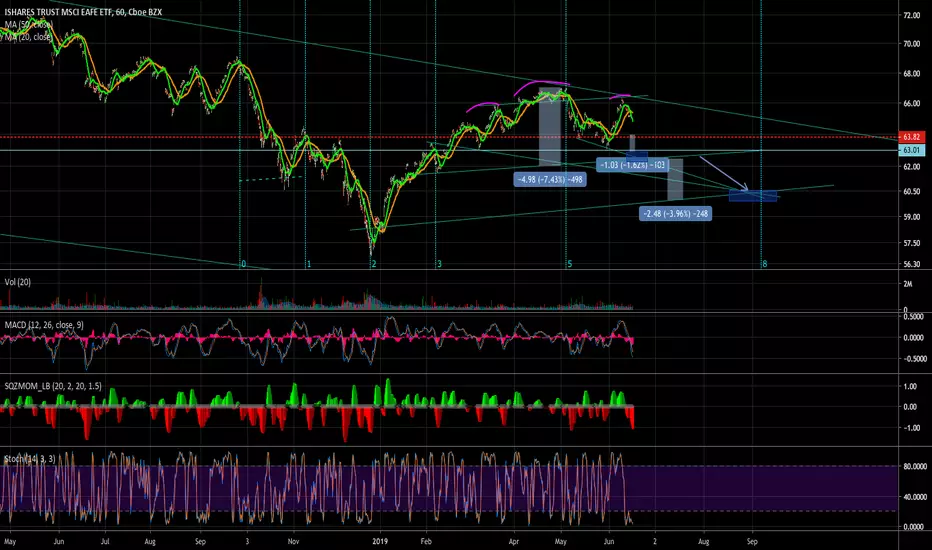
Task: Open the Vol (20) indicator legend
Action: click(x=17, y=282)
